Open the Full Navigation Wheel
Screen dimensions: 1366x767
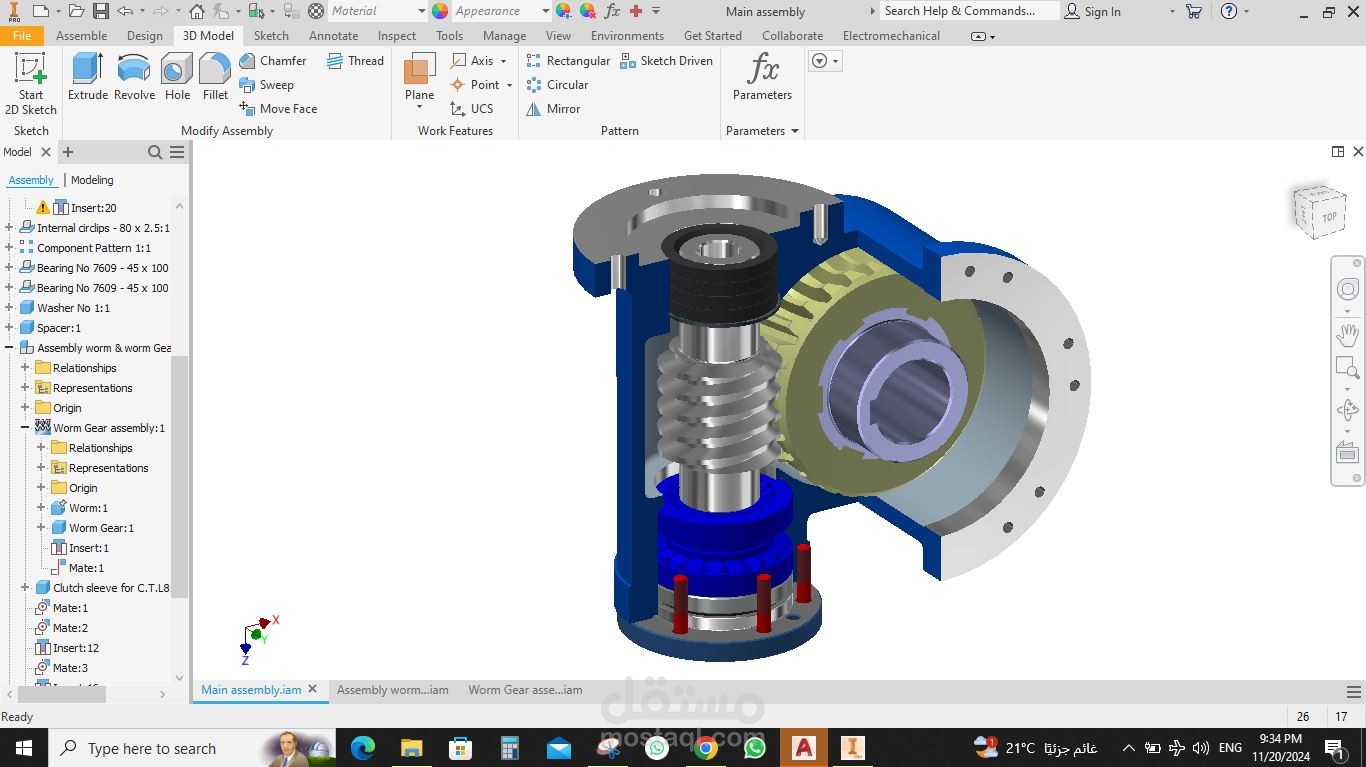pyautogui.click(x=1347, y=289)
